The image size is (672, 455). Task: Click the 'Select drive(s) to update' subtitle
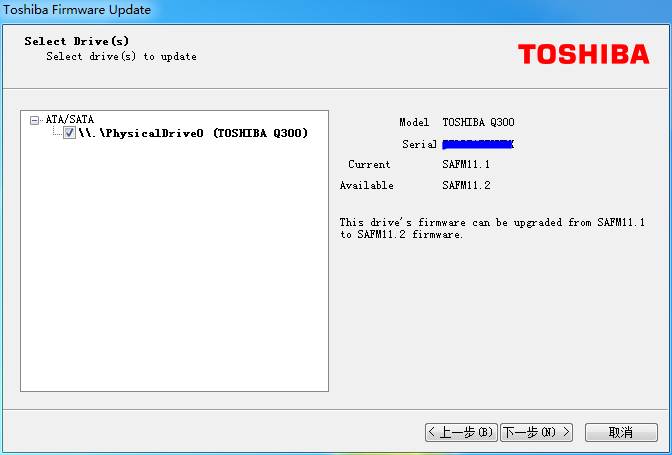(121, 57)
